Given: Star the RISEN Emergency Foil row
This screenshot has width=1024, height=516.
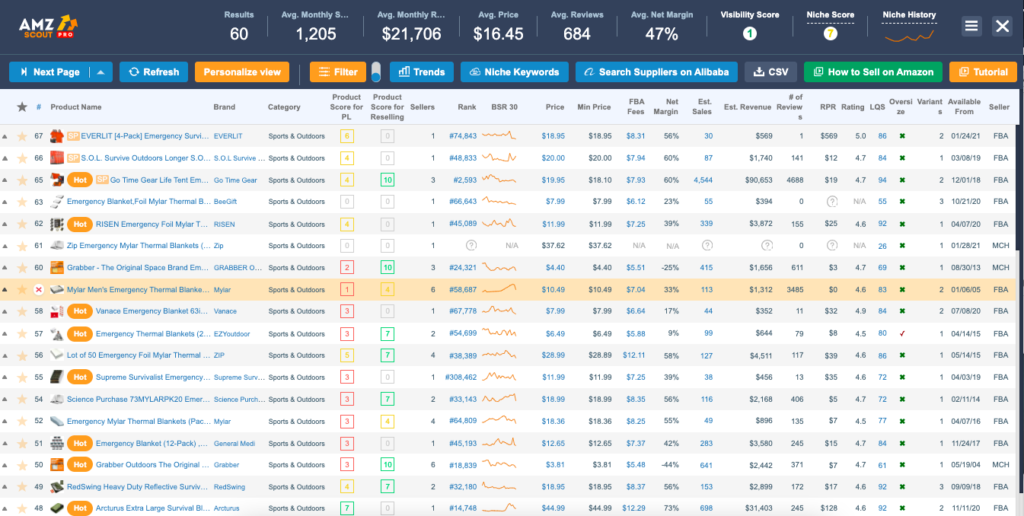Looking at the screenshot, I should 22,224.
